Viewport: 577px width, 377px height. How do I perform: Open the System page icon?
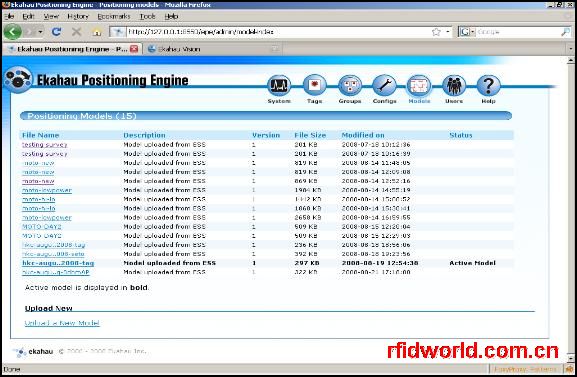click(x=279, y=85)
